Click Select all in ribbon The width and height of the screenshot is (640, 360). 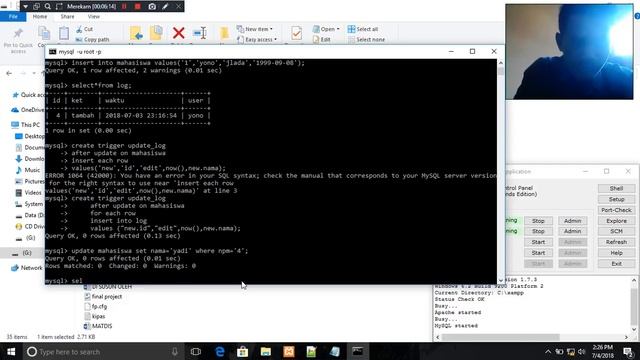coord(363,29)
